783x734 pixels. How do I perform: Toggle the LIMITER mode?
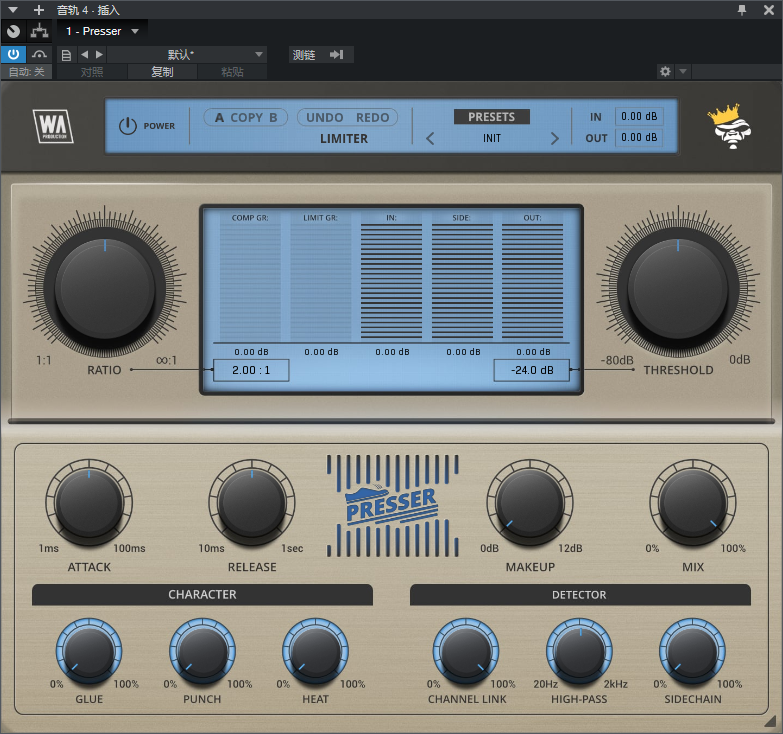click(344, 139)
